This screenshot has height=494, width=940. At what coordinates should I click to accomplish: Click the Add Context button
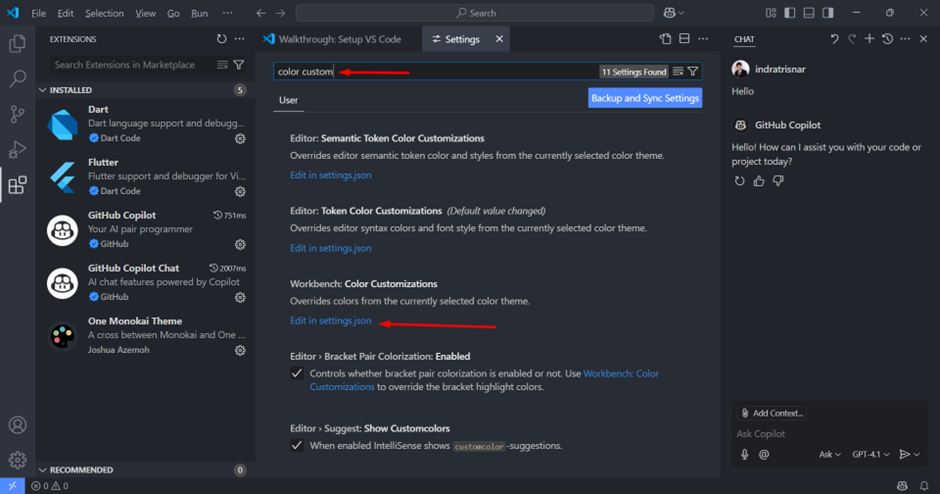[x=772, y=413]
